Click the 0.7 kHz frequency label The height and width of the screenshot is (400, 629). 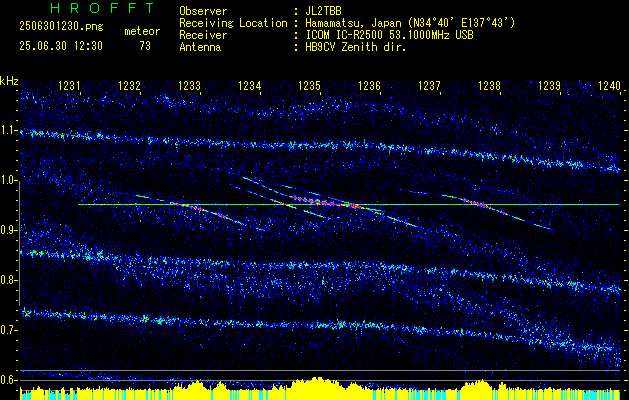coord(9,330)
